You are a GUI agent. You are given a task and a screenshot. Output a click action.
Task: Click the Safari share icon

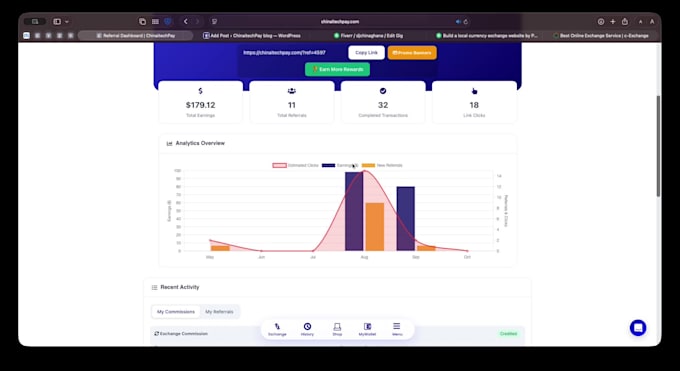tap(624, 21)
